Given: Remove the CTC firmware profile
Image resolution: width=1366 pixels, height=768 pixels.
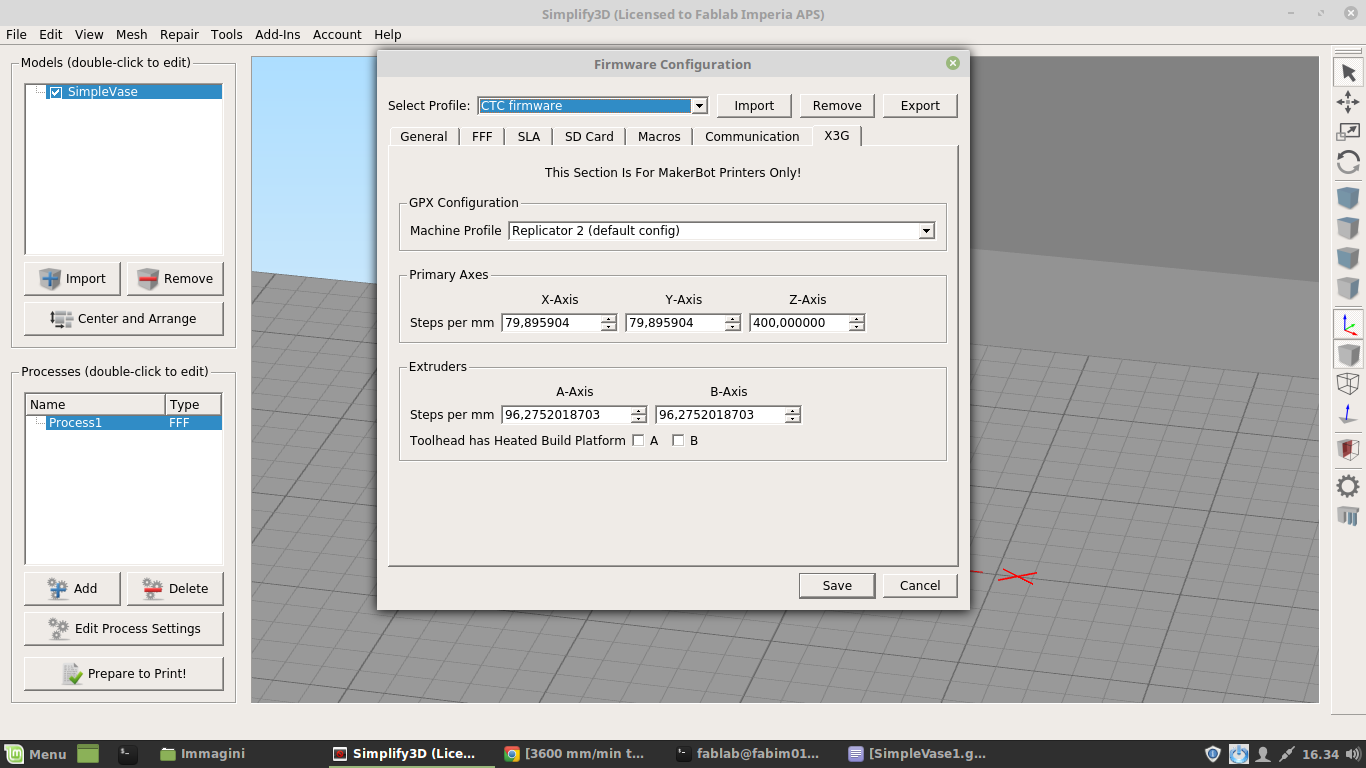Looking at the screenshot, I should click(x=837, y=106).
